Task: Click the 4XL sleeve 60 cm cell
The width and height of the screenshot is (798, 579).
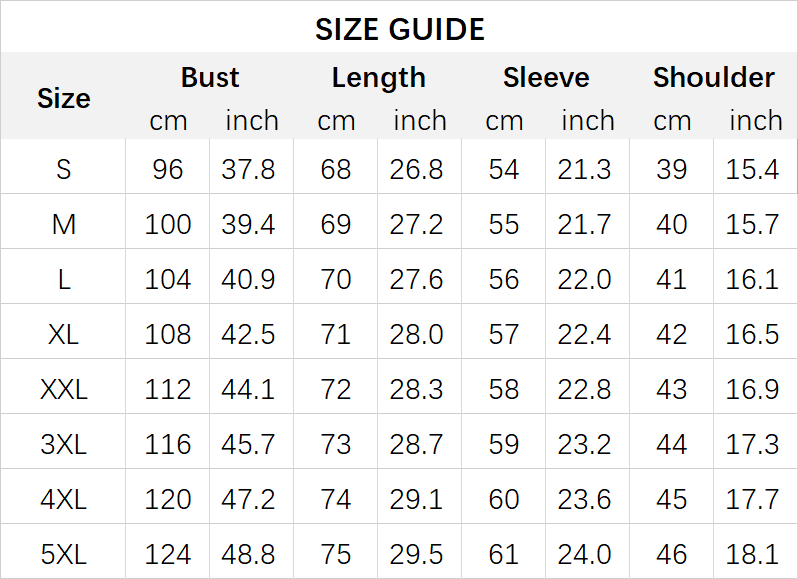Action: (504, 498)
